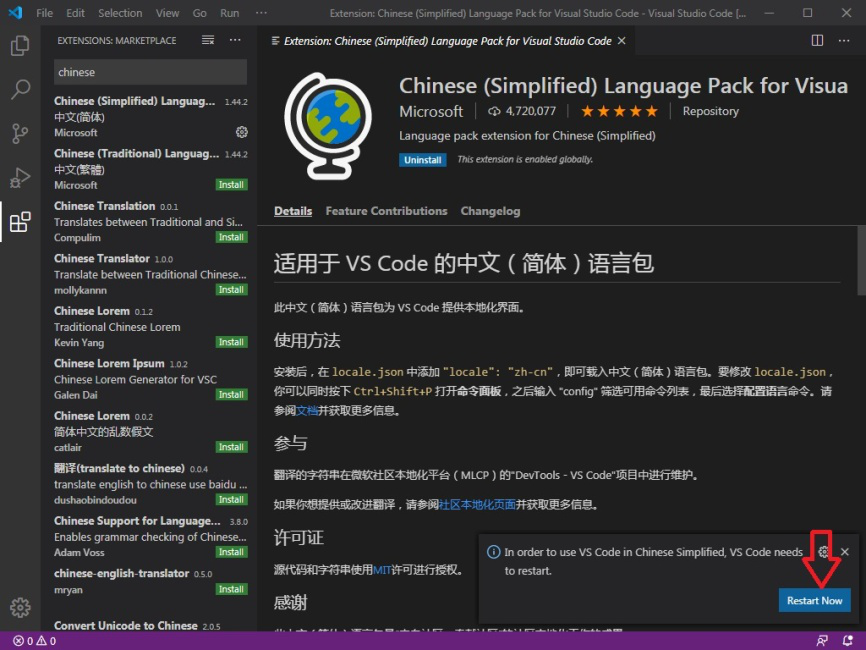The image size is (866, 650).
Task: Switch to the Changelog tab
Action: tap(490, 211)
